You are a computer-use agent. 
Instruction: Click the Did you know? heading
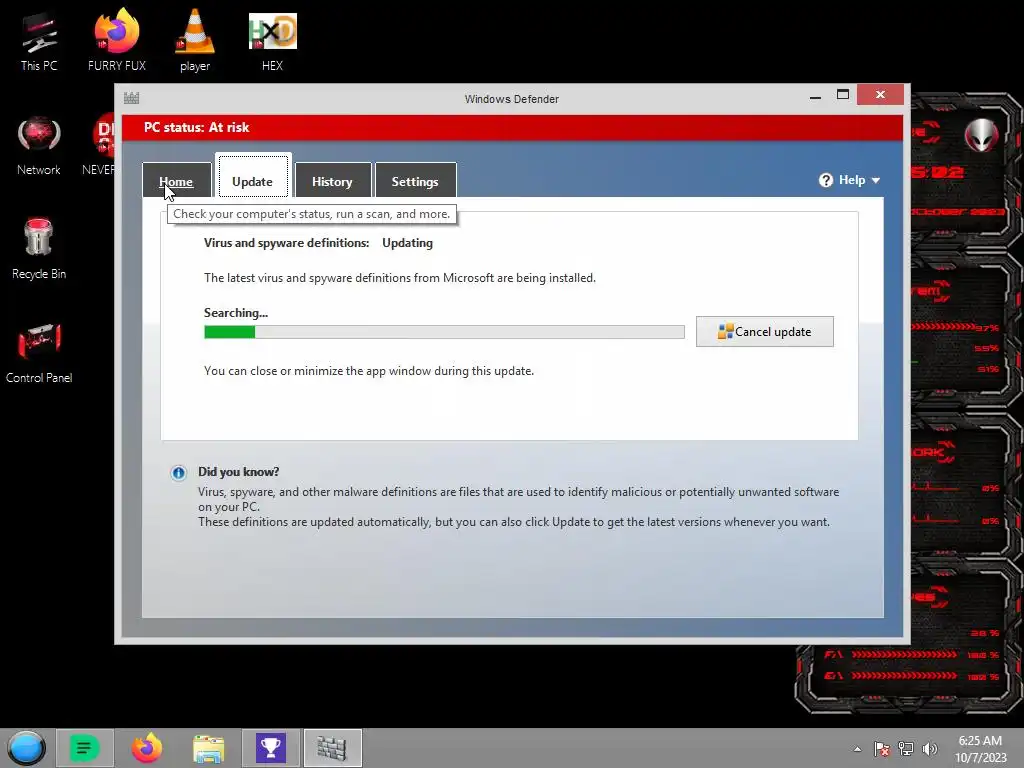(238, 472)
